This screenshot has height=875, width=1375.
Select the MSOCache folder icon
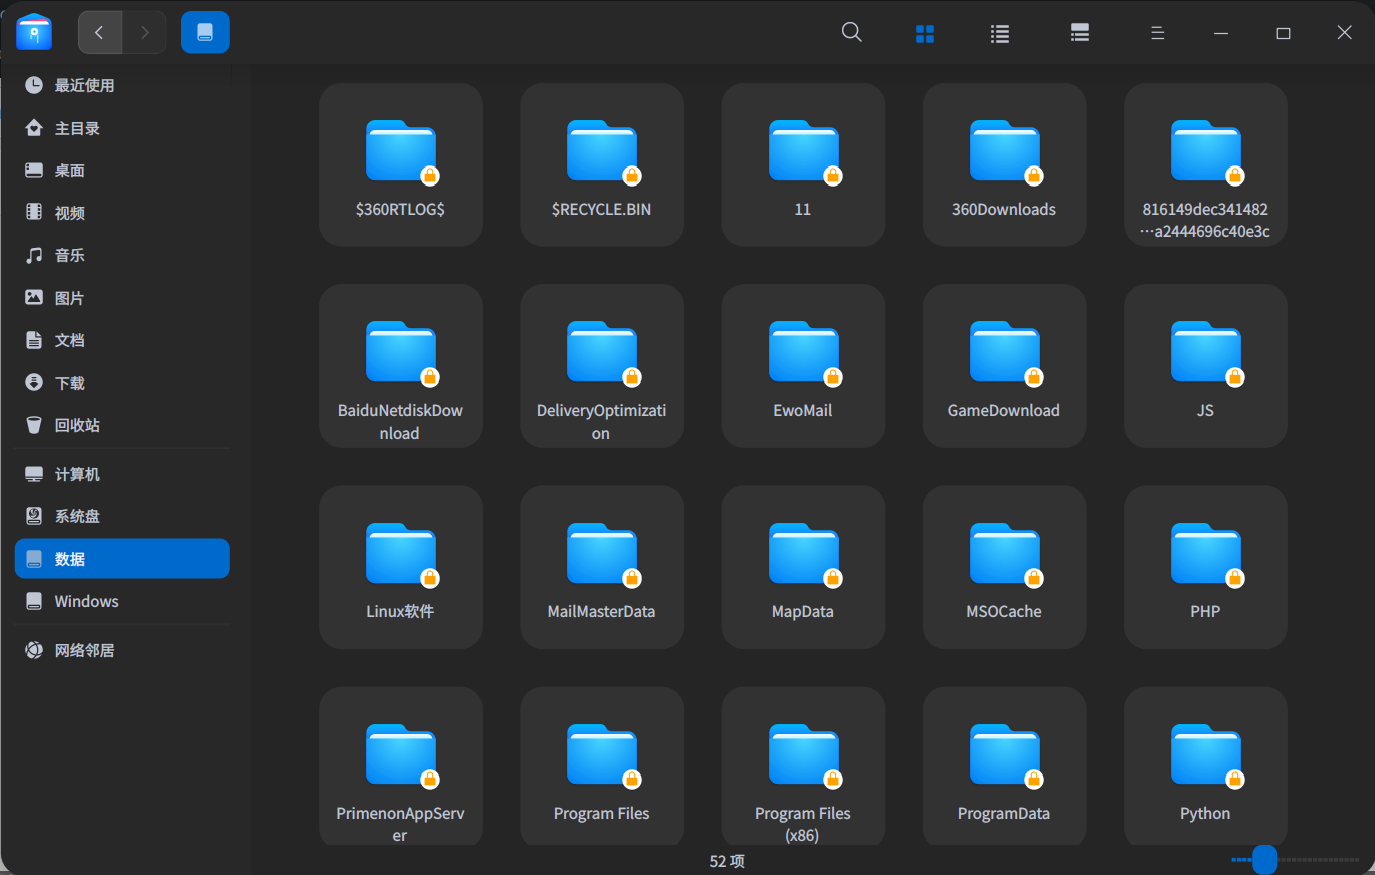point(1005,554)
